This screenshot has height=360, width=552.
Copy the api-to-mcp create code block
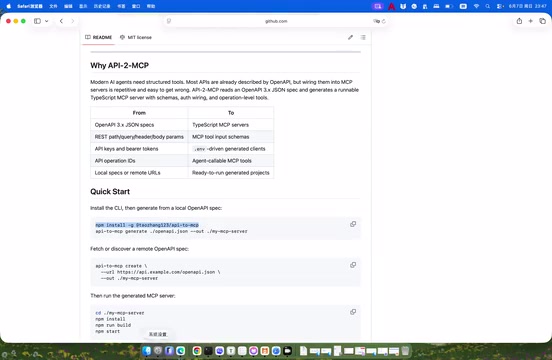[353, 265]
